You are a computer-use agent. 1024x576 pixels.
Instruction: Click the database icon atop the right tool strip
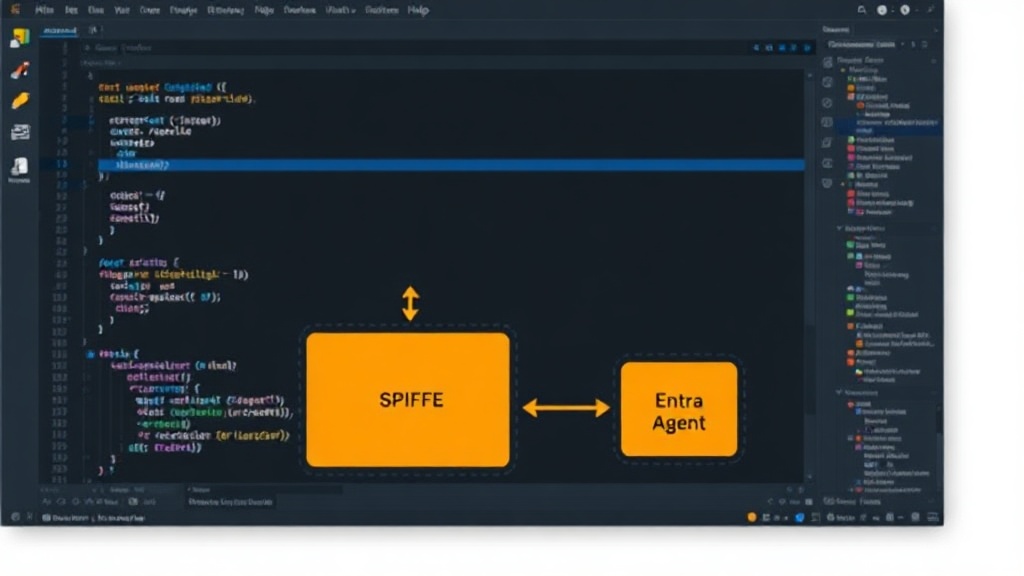tap(827, 63)
